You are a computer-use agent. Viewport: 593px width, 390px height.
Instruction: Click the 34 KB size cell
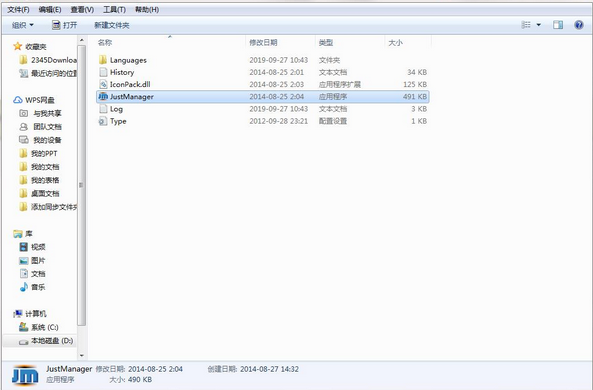coord(417,72)
